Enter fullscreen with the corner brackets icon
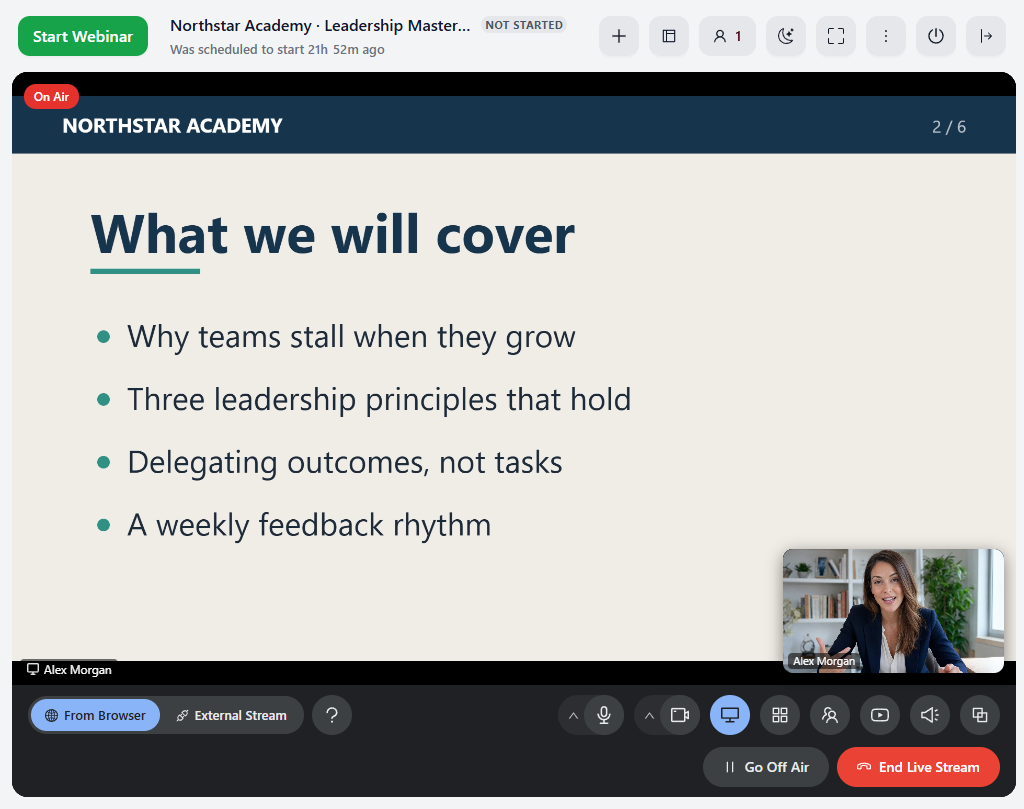This screenshot has width=1024, height=809. [x=836, y=36]
